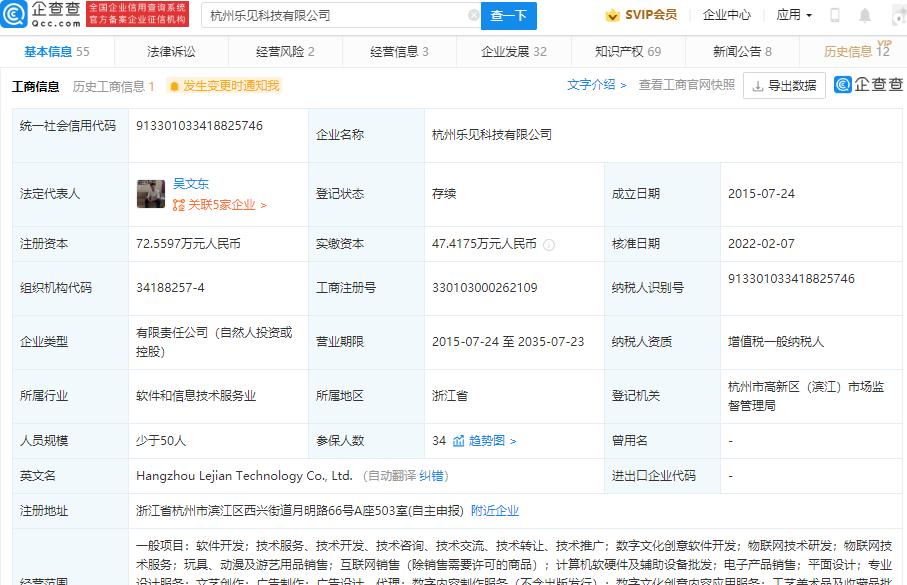Screen dimensions: 907x585
Task: Click the 查一下 search button
Action: (508, 16)
